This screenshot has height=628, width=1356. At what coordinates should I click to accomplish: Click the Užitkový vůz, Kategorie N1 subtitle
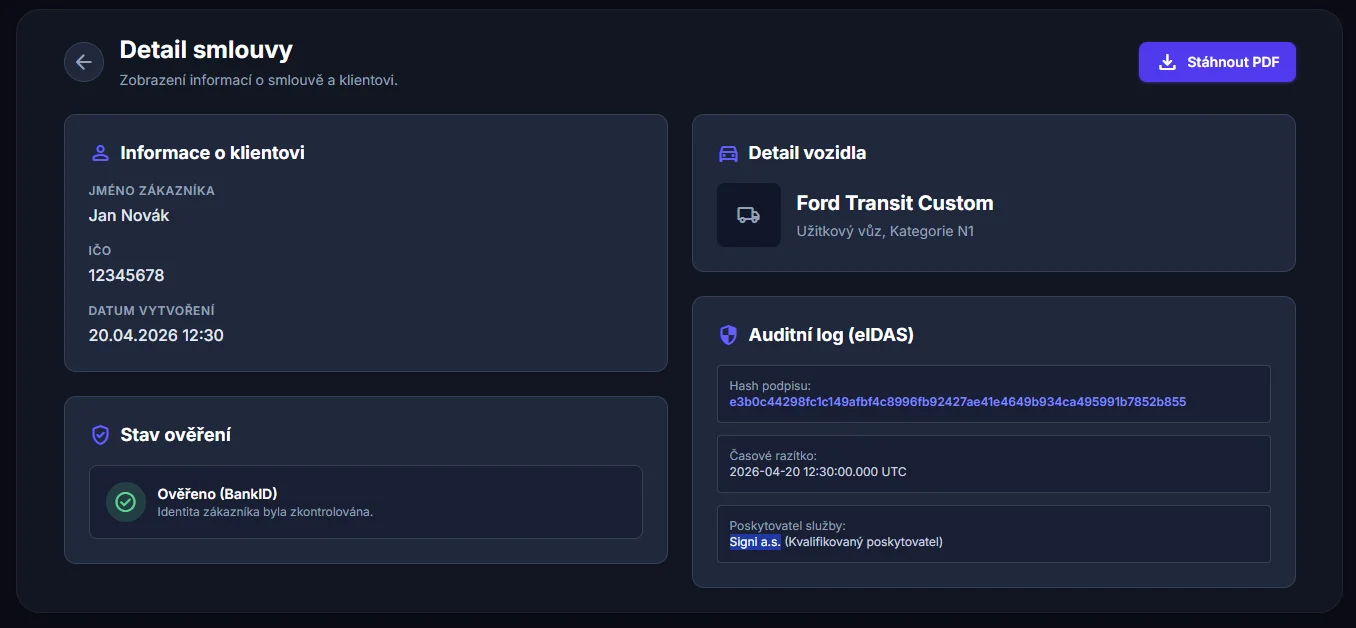click(x=884, y=231)
